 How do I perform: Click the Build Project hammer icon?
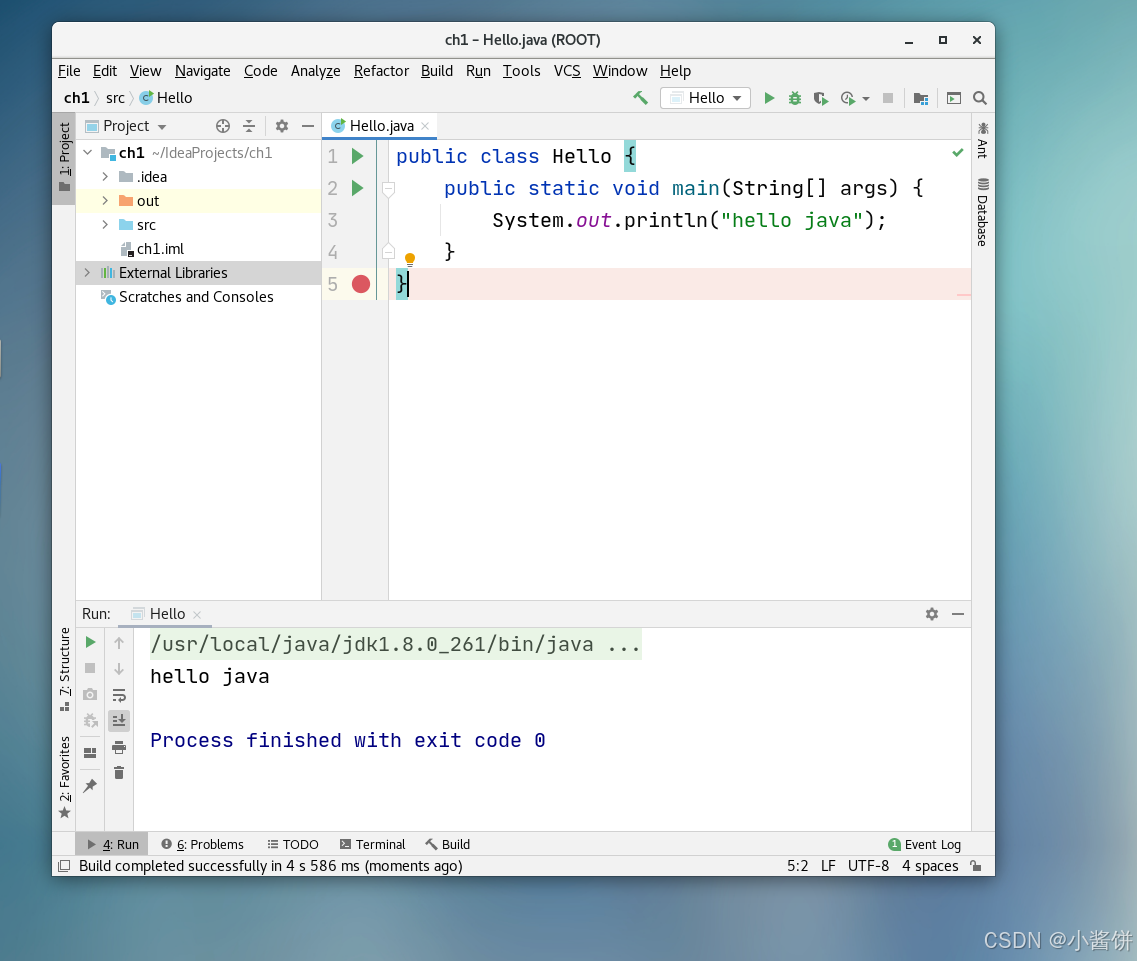640,98
